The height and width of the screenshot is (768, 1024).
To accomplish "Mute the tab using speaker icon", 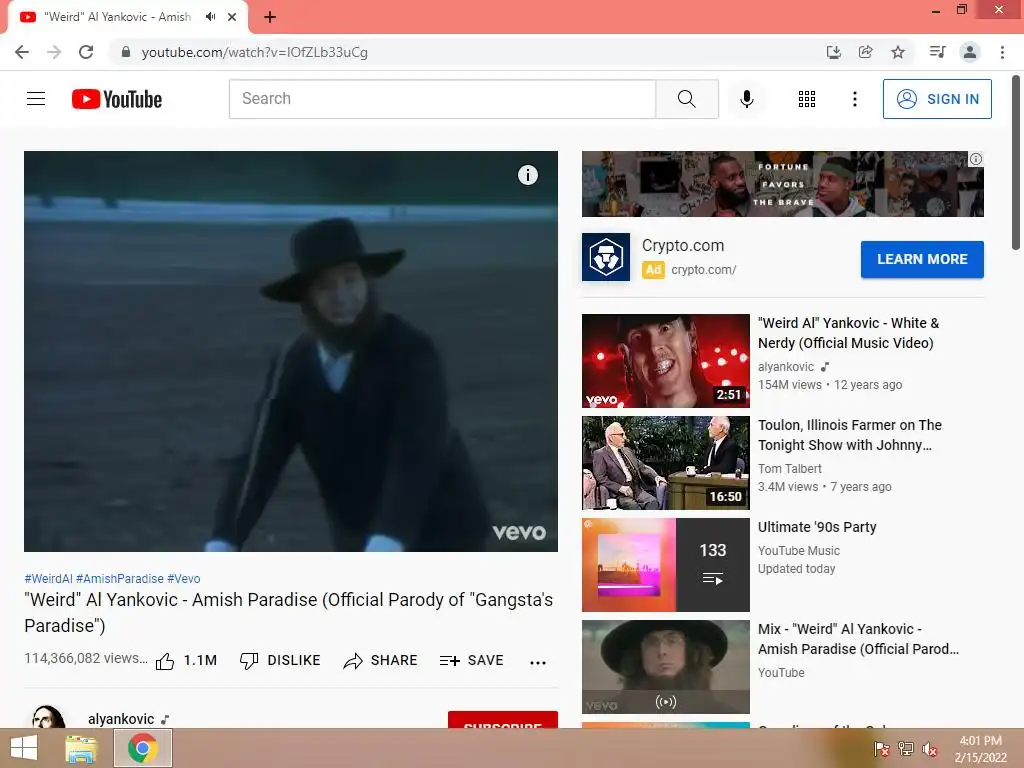I will pyautogui.click(x=210, y=17).
